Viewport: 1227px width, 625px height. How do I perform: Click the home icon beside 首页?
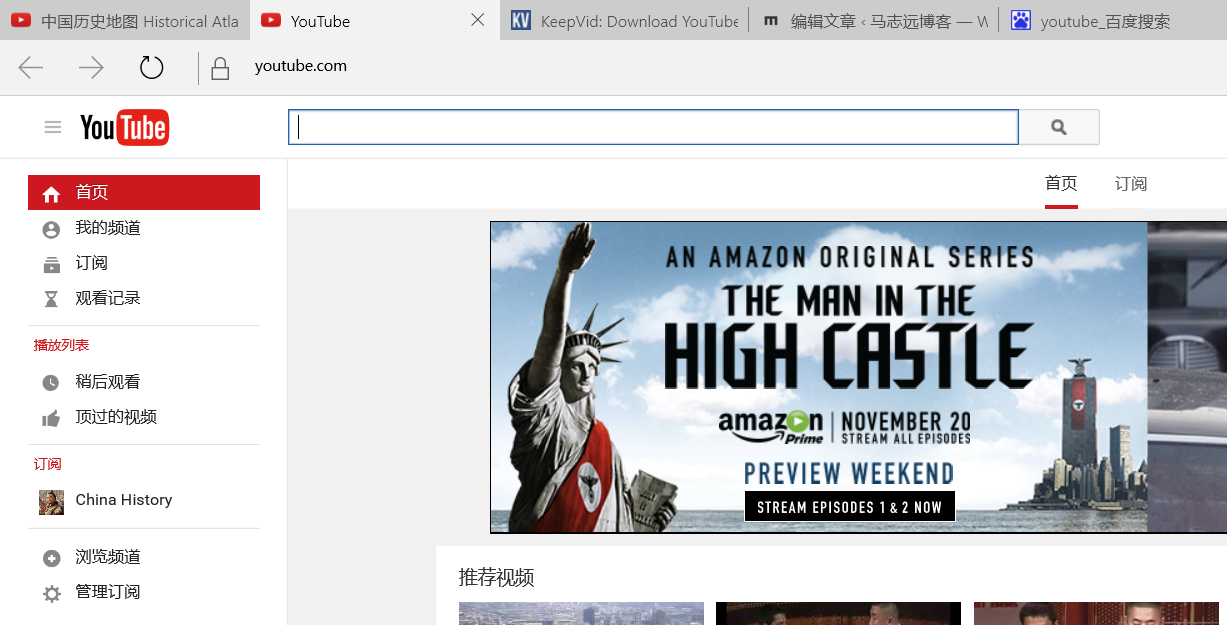coord(51,194)
